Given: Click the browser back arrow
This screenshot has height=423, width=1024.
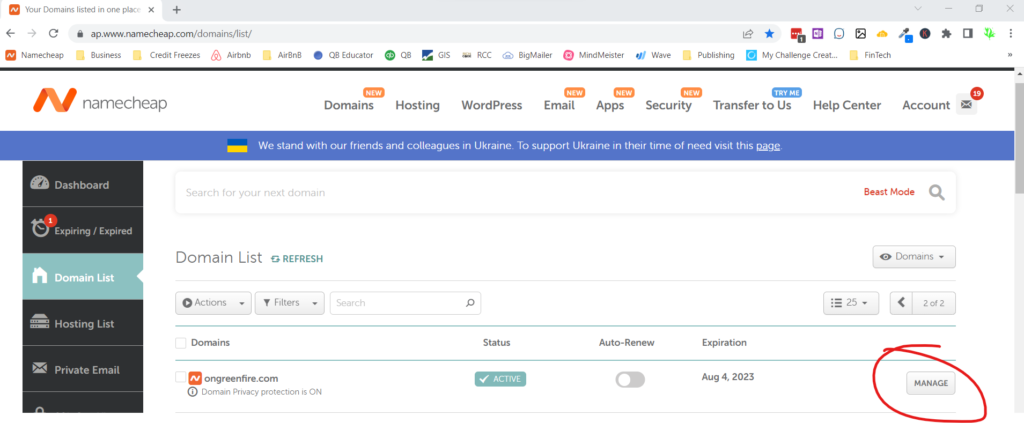Looking at the screenshot, I should click(x=11, y=33).
